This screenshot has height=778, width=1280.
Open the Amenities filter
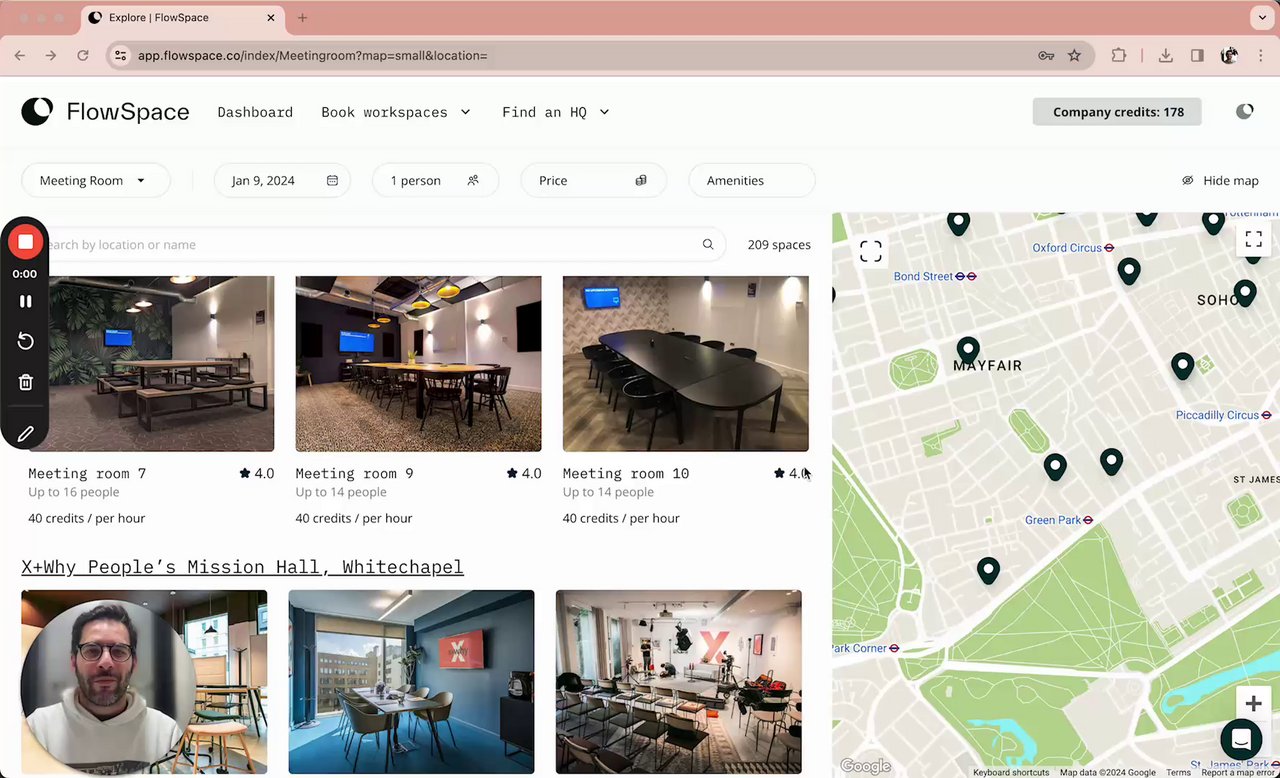tap(751, 180)
